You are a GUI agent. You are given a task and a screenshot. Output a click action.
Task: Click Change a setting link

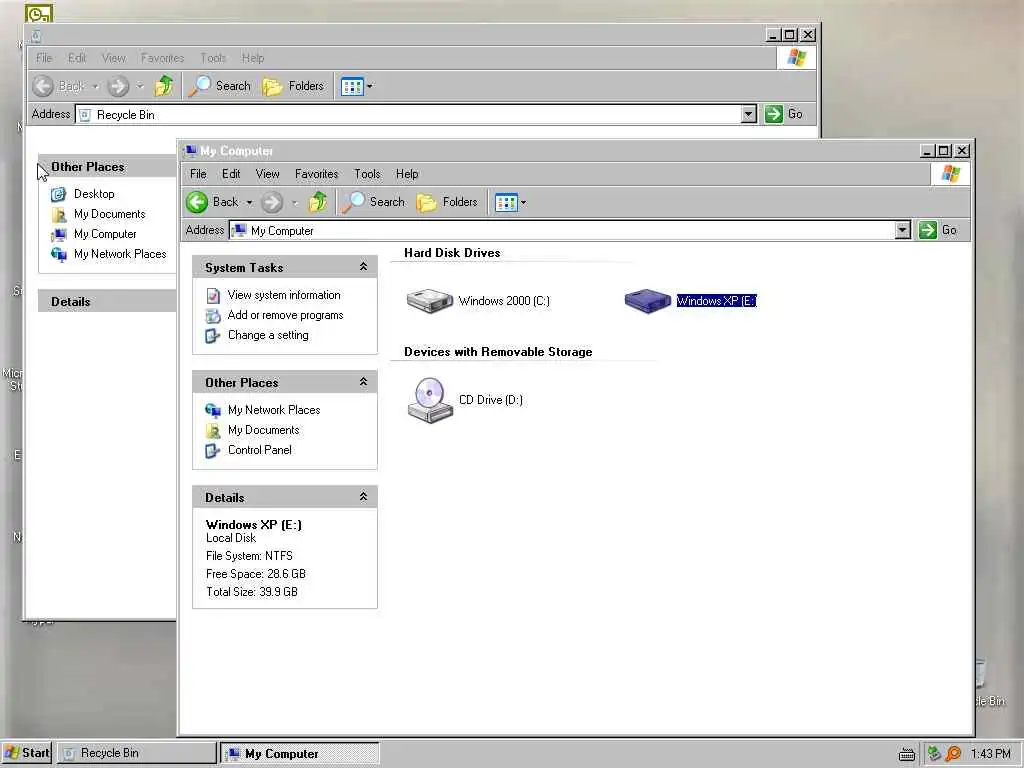268,335
